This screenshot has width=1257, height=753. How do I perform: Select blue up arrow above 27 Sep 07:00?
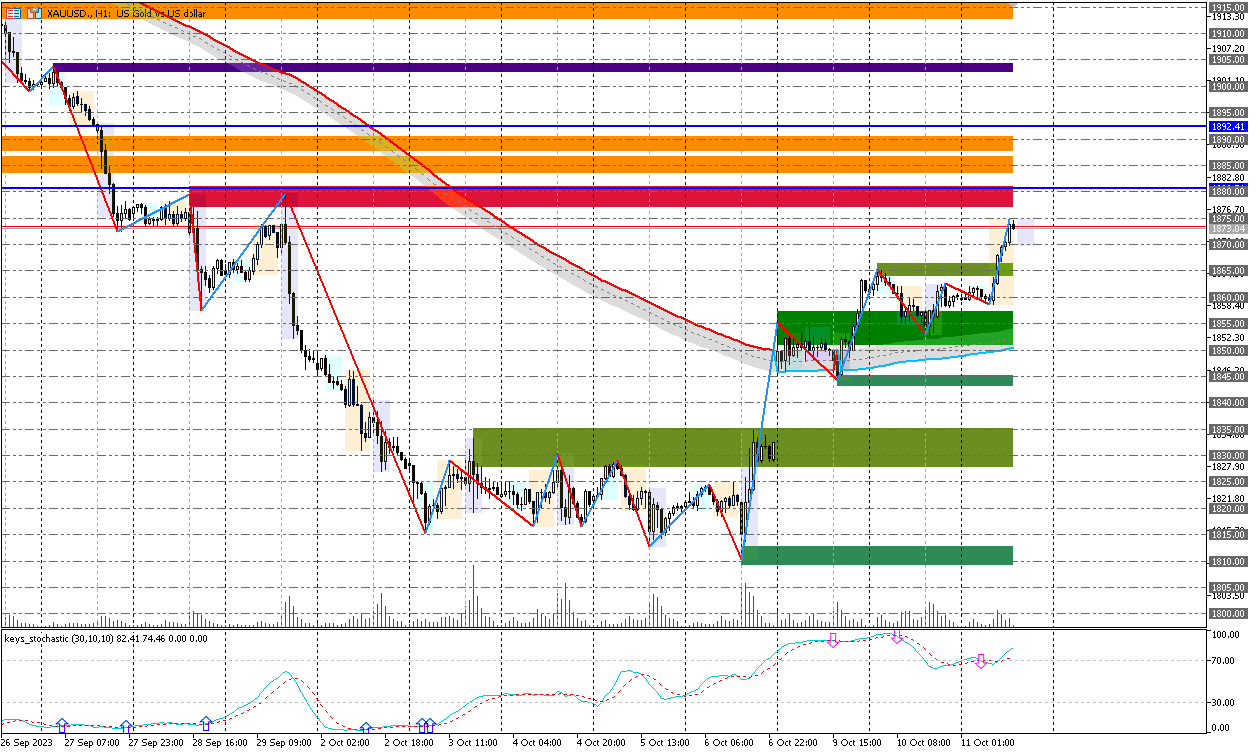pos(62,724)
